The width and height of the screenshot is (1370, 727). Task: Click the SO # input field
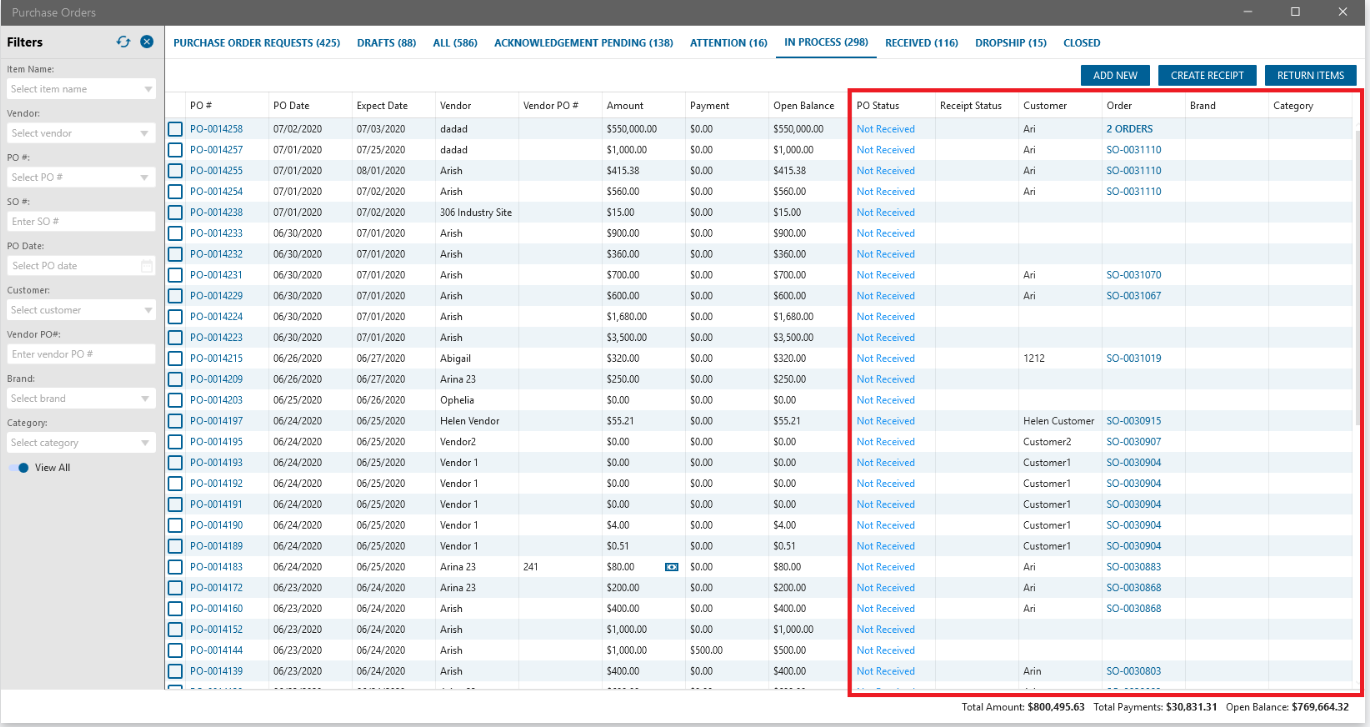[x=81, y=221]
